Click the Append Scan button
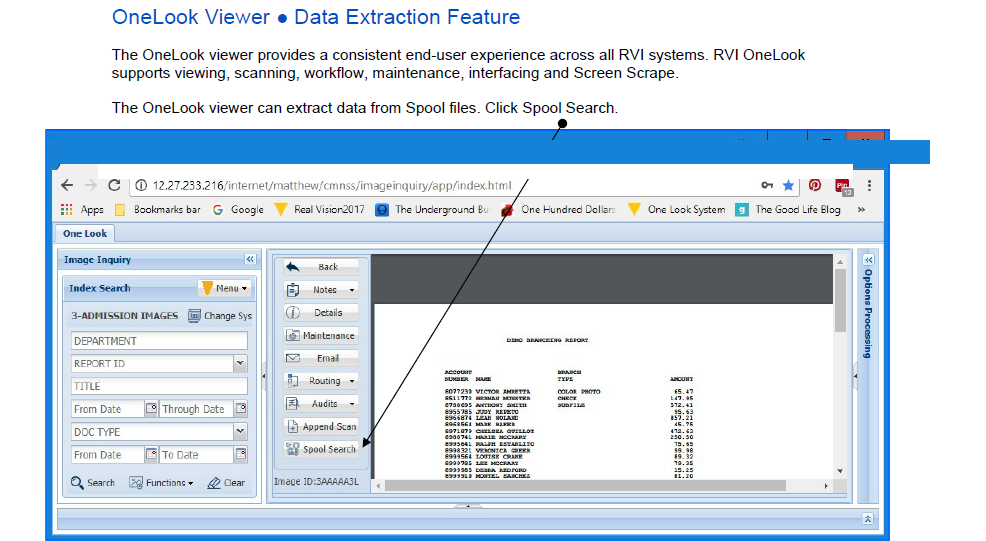The height and width of the screenshot is (541, 986). click(x=321, y=427)
